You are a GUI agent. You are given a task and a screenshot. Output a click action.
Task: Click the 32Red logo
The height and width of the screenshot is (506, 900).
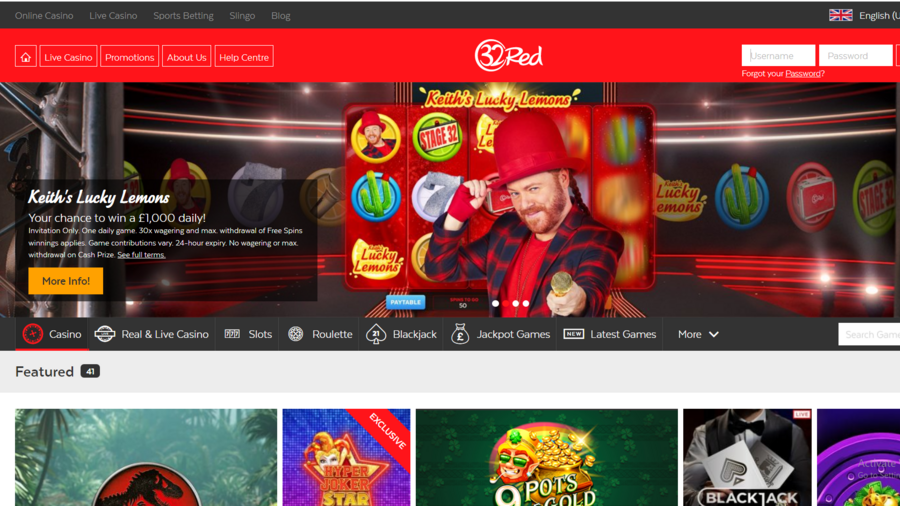pos(509,55)
